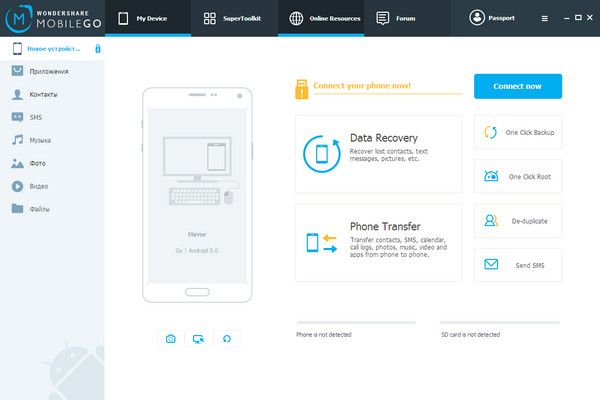600x400 pixels.
Task: Click Phone is not detected status
Action: [324, 335]
